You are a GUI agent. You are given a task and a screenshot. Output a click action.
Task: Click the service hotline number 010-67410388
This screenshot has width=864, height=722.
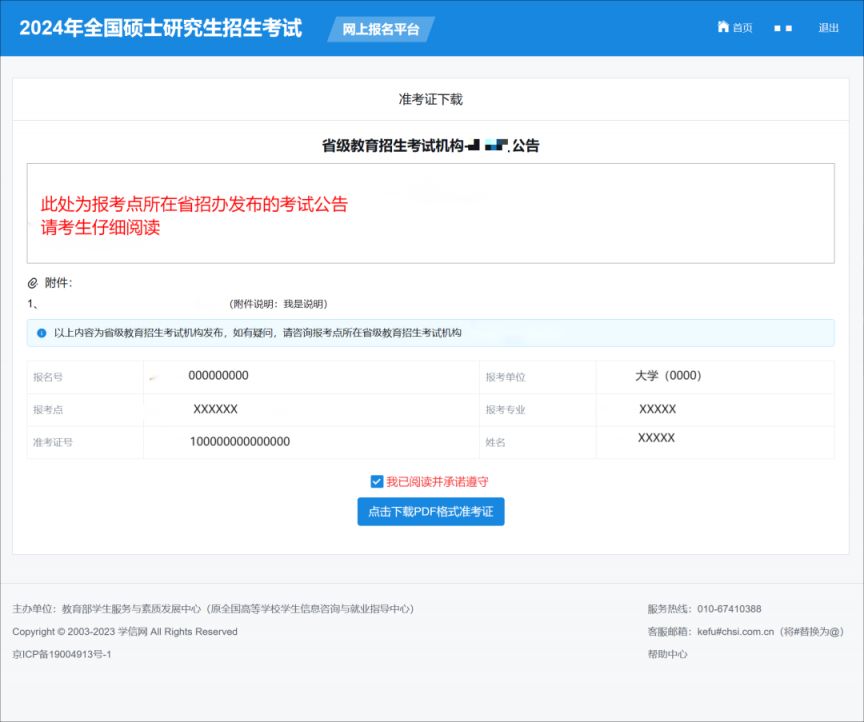coord(731,608)
